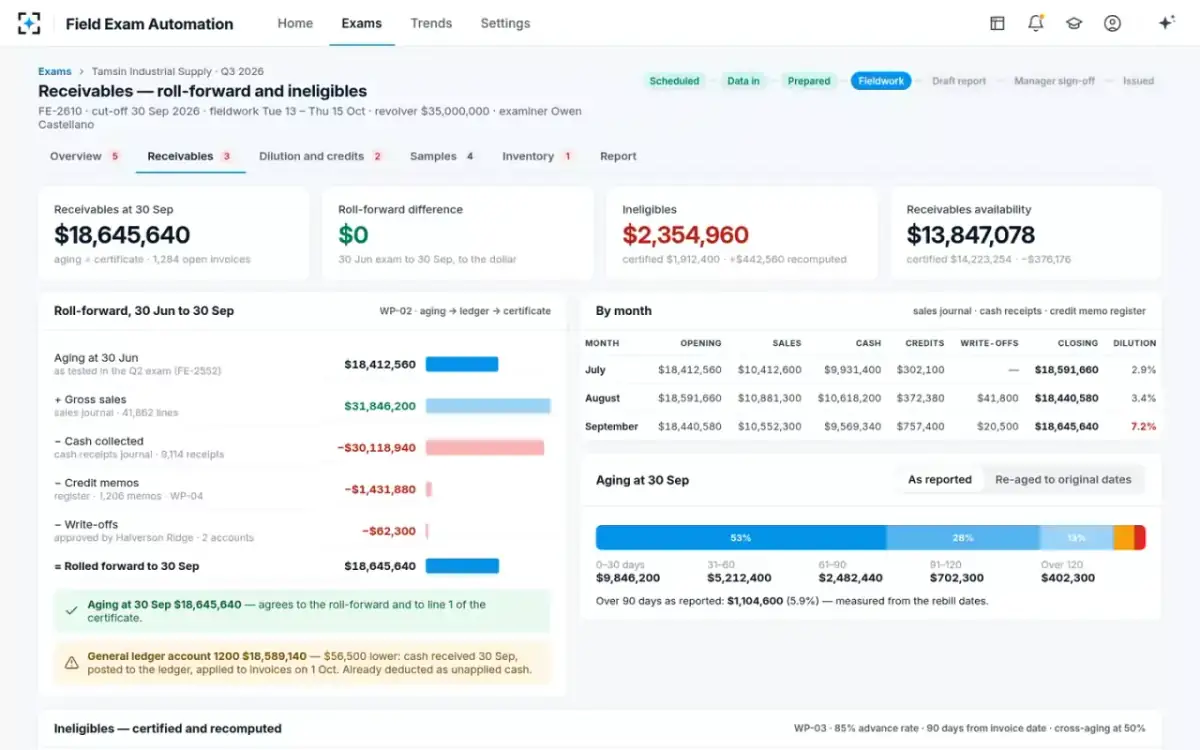
Task: Click August write-offs value $41,800
Action: click(998, 398)
